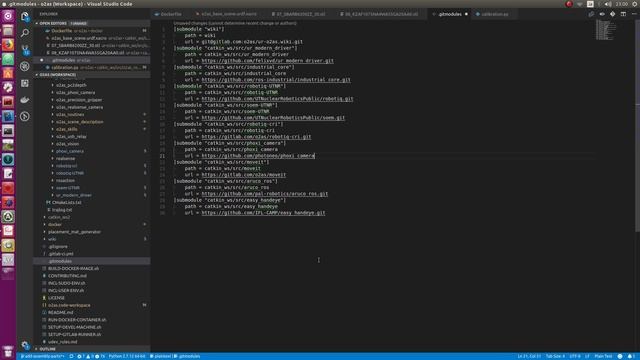Open the Source Control view in activity bar
The height and width of the screenshot is (360, 640).
pyautogui.click(x=25, y=50)
